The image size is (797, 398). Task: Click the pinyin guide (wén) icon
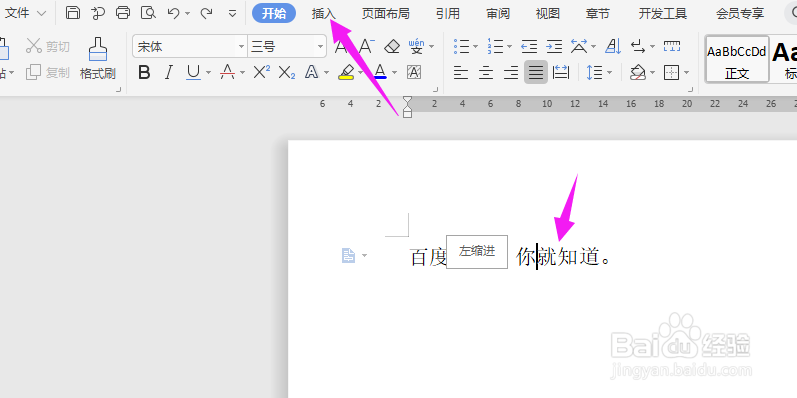[x=416, y=46]
